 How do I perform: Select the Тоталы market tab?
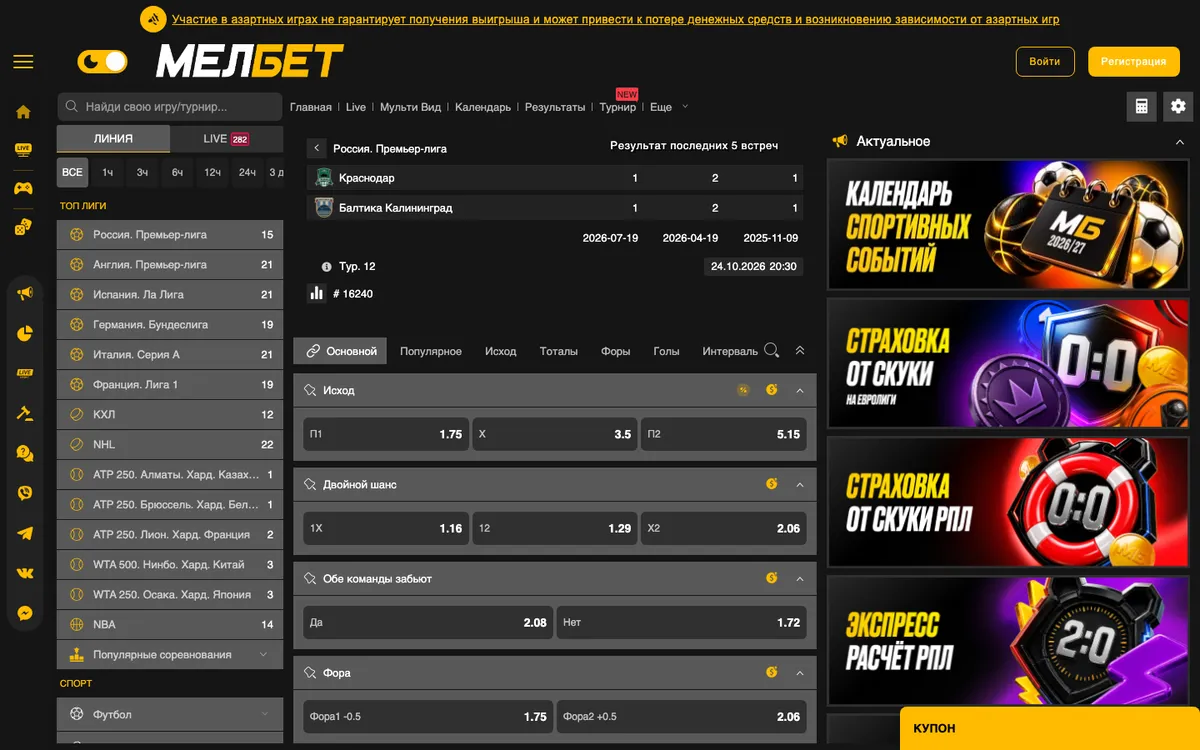559,351
